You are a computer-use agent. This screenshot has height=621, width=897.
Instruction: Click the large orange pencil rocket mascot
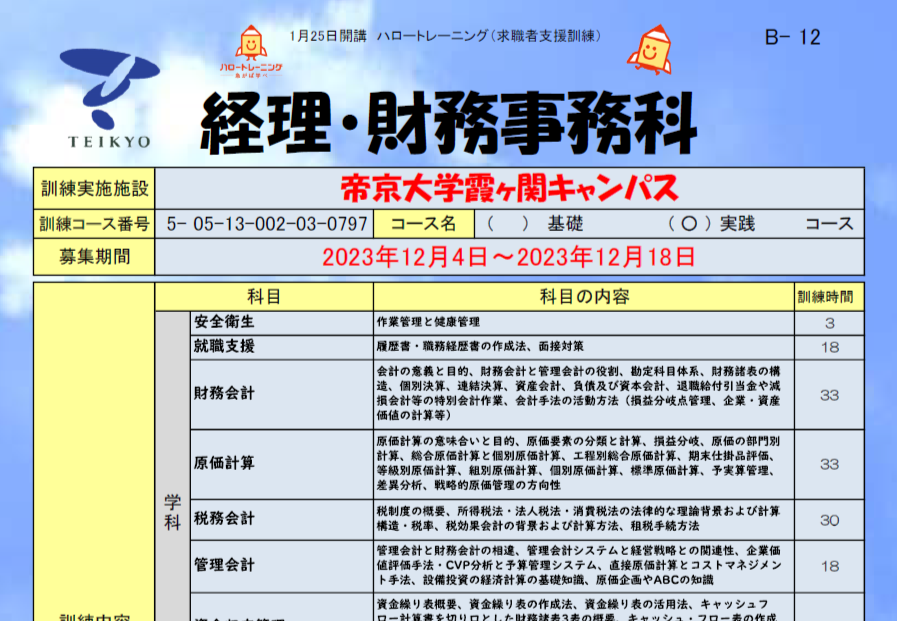click(x=650, y=50)
